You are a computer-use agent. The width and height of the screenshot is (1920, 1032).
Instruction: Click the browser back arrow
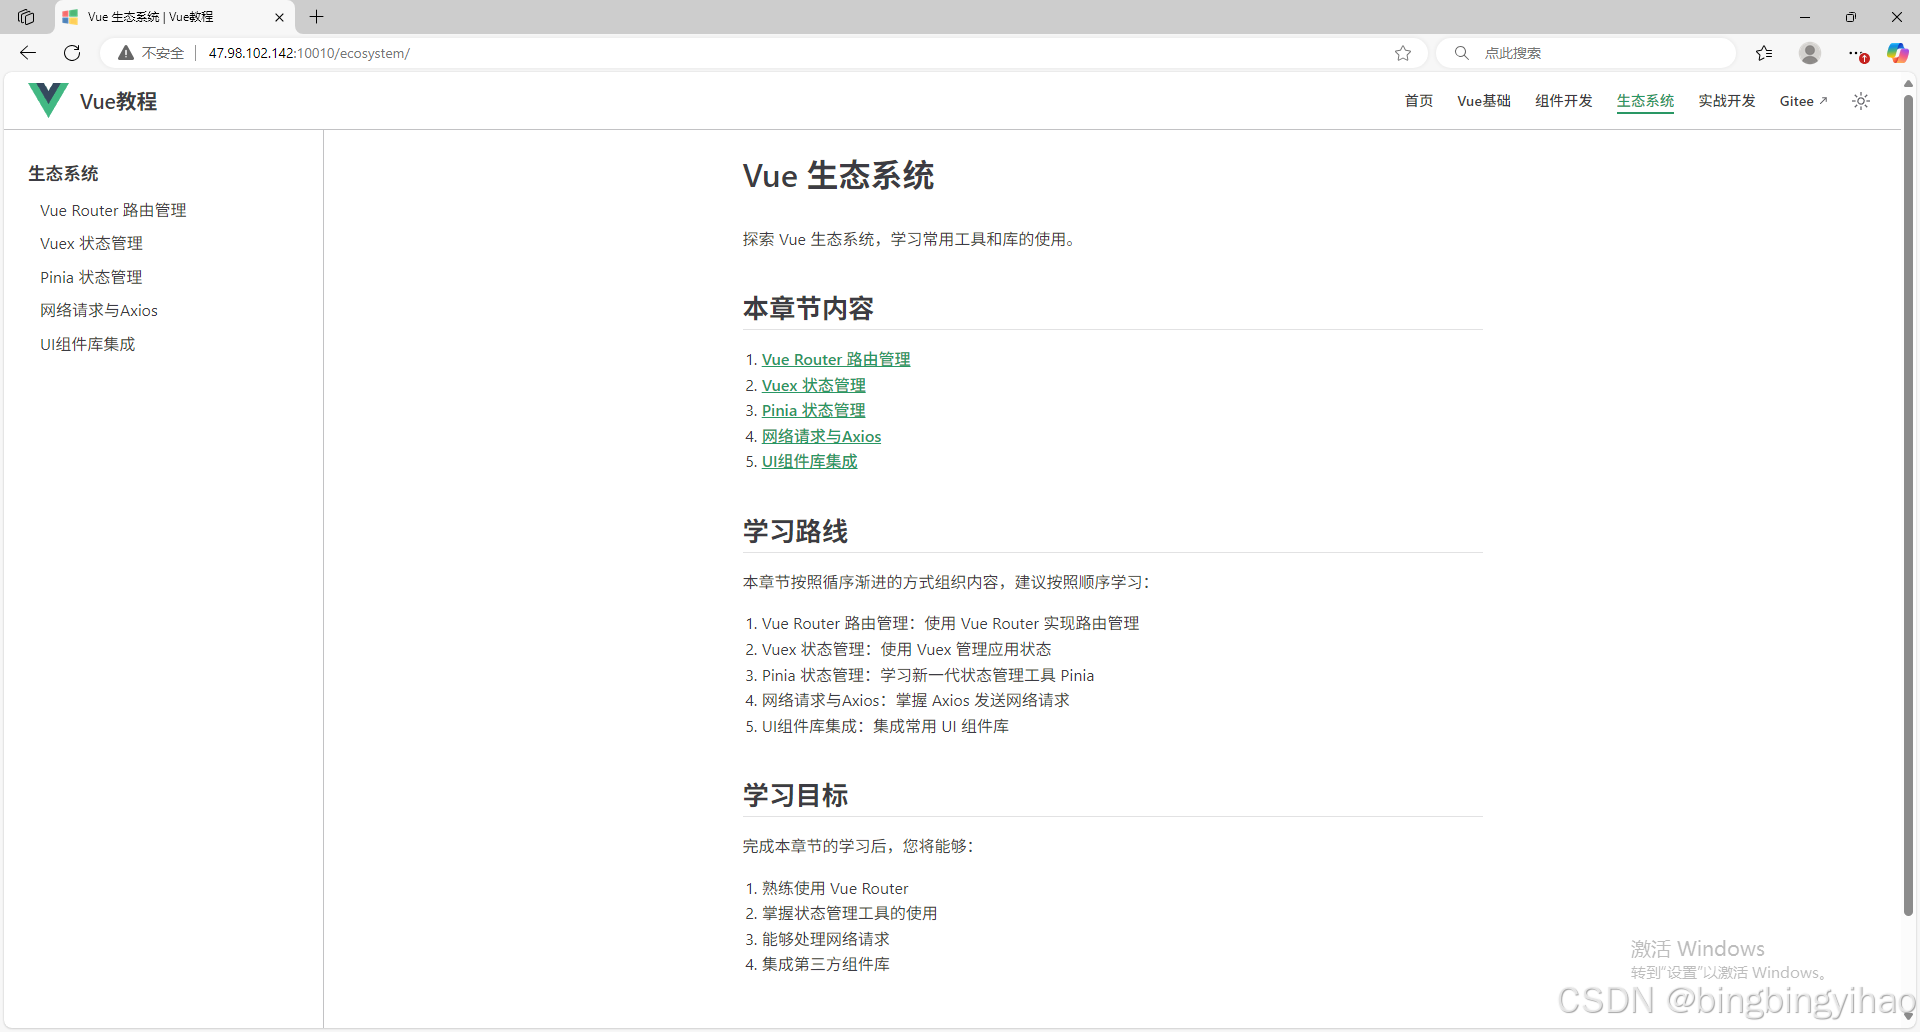(28, 53)
